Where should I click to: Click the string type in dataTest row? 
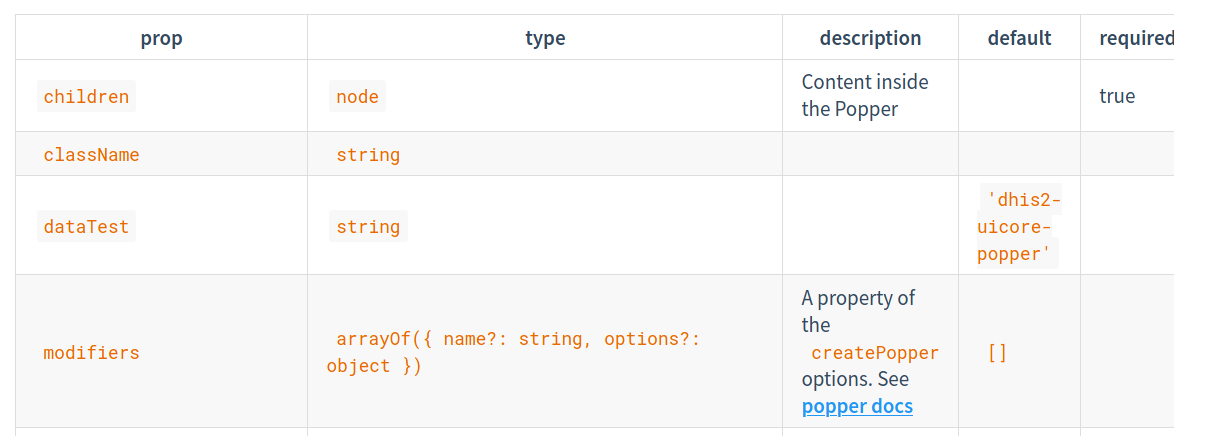point(368,227)
